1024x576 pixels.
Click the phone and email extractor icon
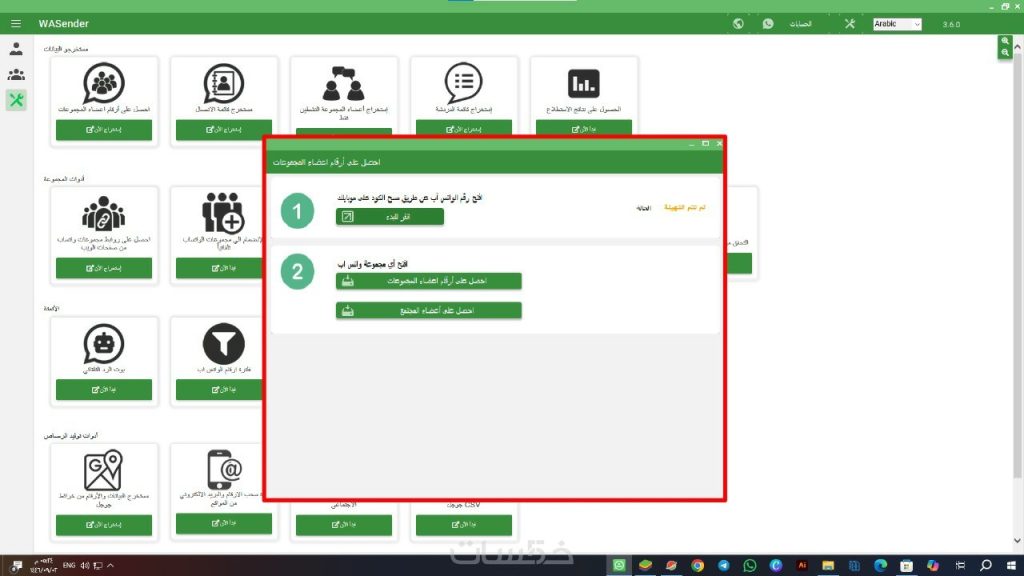pos(224,469)
